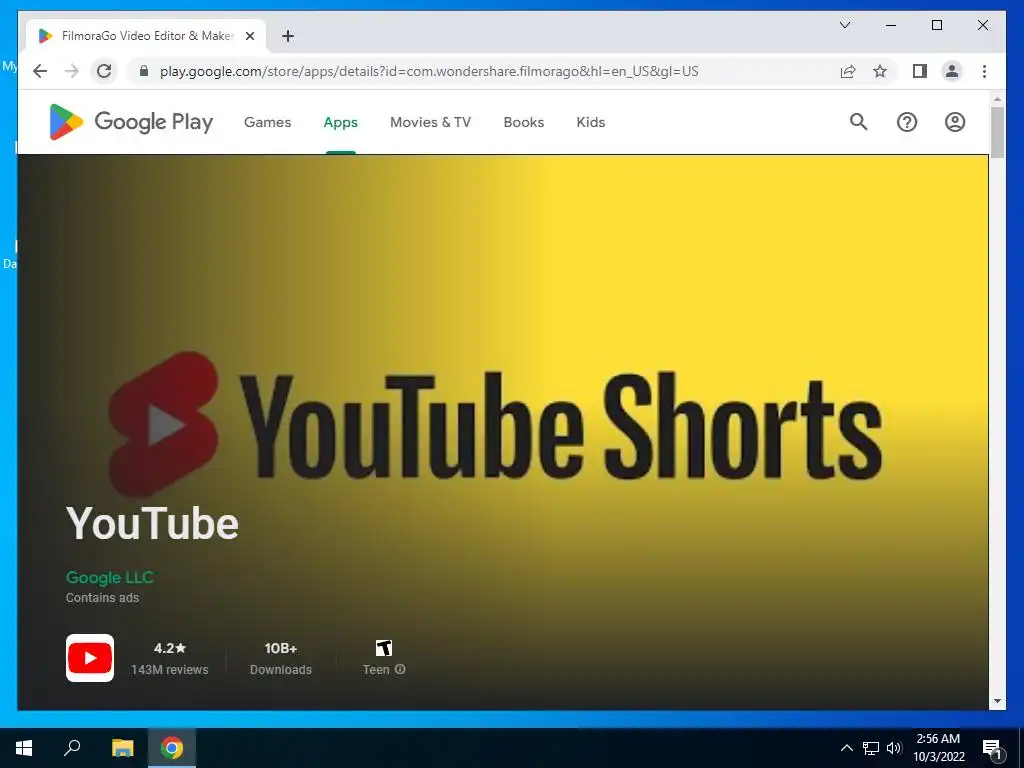This screenshot has height=768, width=1024.
Task: Click the YouTube app title
Action: coord(152,524)
